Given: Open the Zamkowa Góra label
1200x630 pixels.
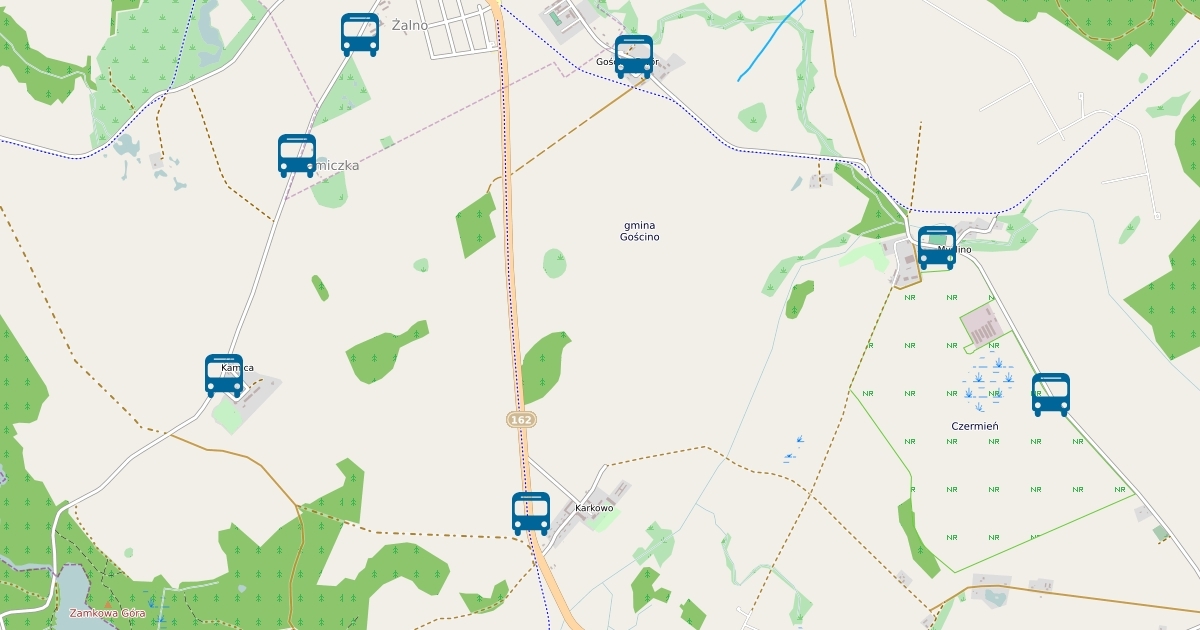Looking at the screenshot, I should point(107,613).
